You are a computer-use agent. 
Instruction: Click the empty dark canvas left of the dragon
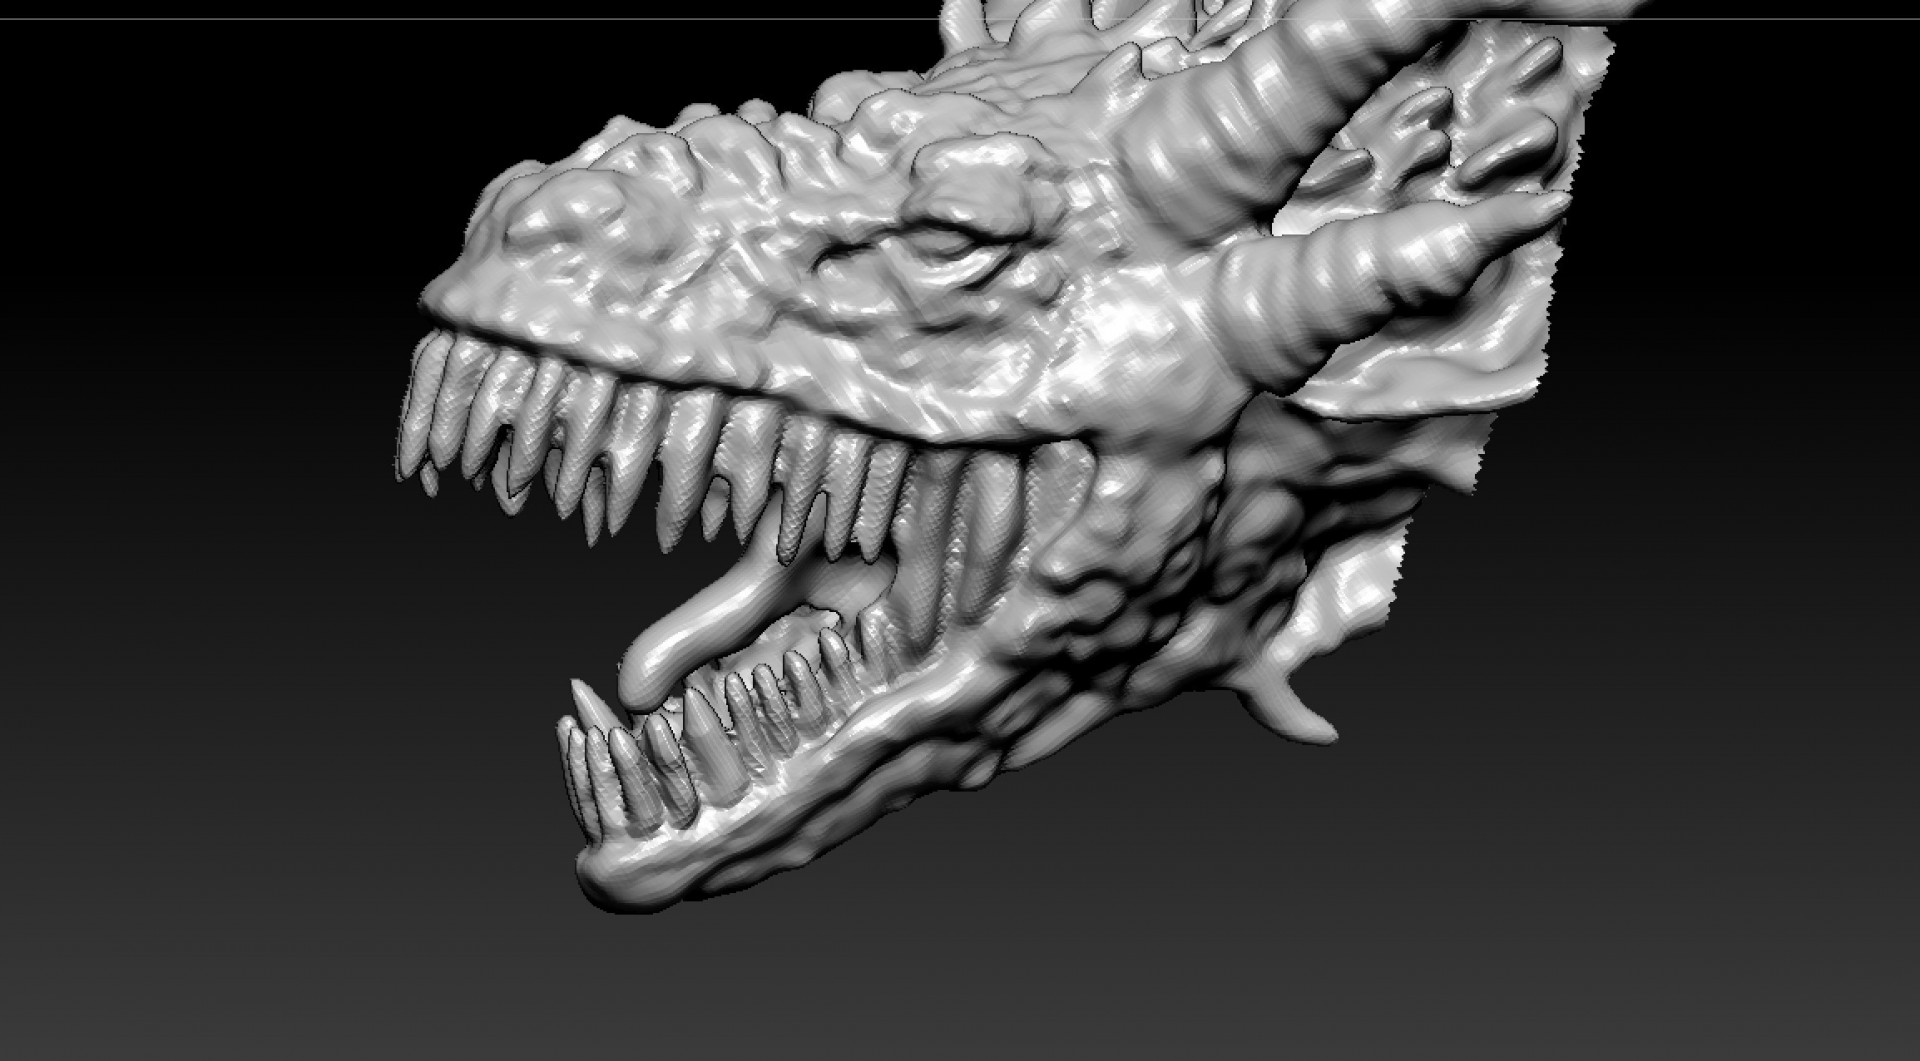pos(200,500)
